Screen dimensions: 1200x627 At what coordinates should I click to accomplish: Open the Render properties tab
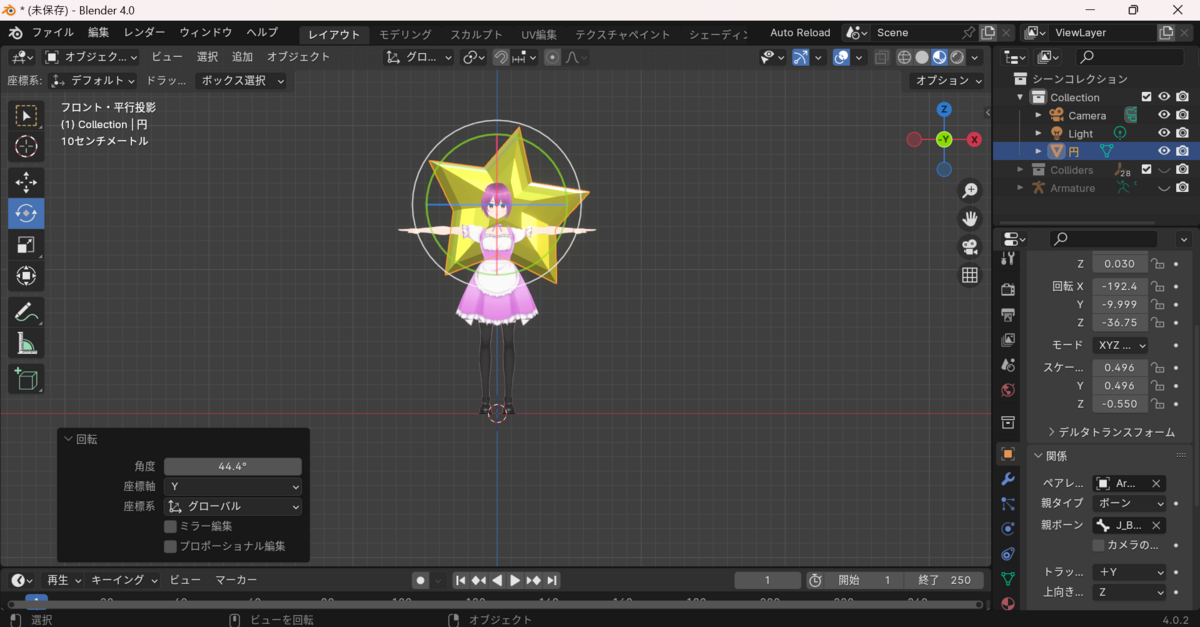(1008, 290)
